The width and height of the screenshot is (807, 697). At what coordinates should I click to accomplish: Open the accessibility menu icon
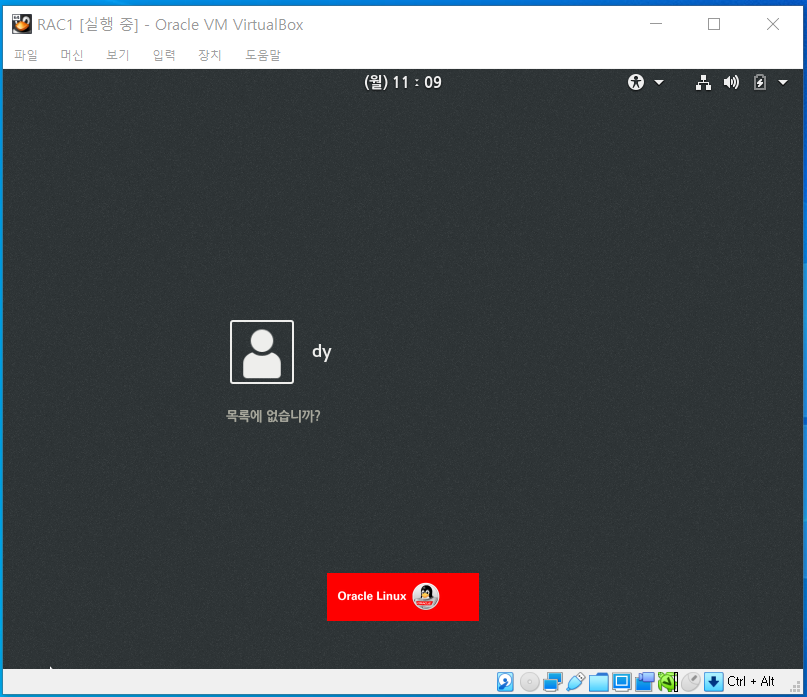(636, 82)
